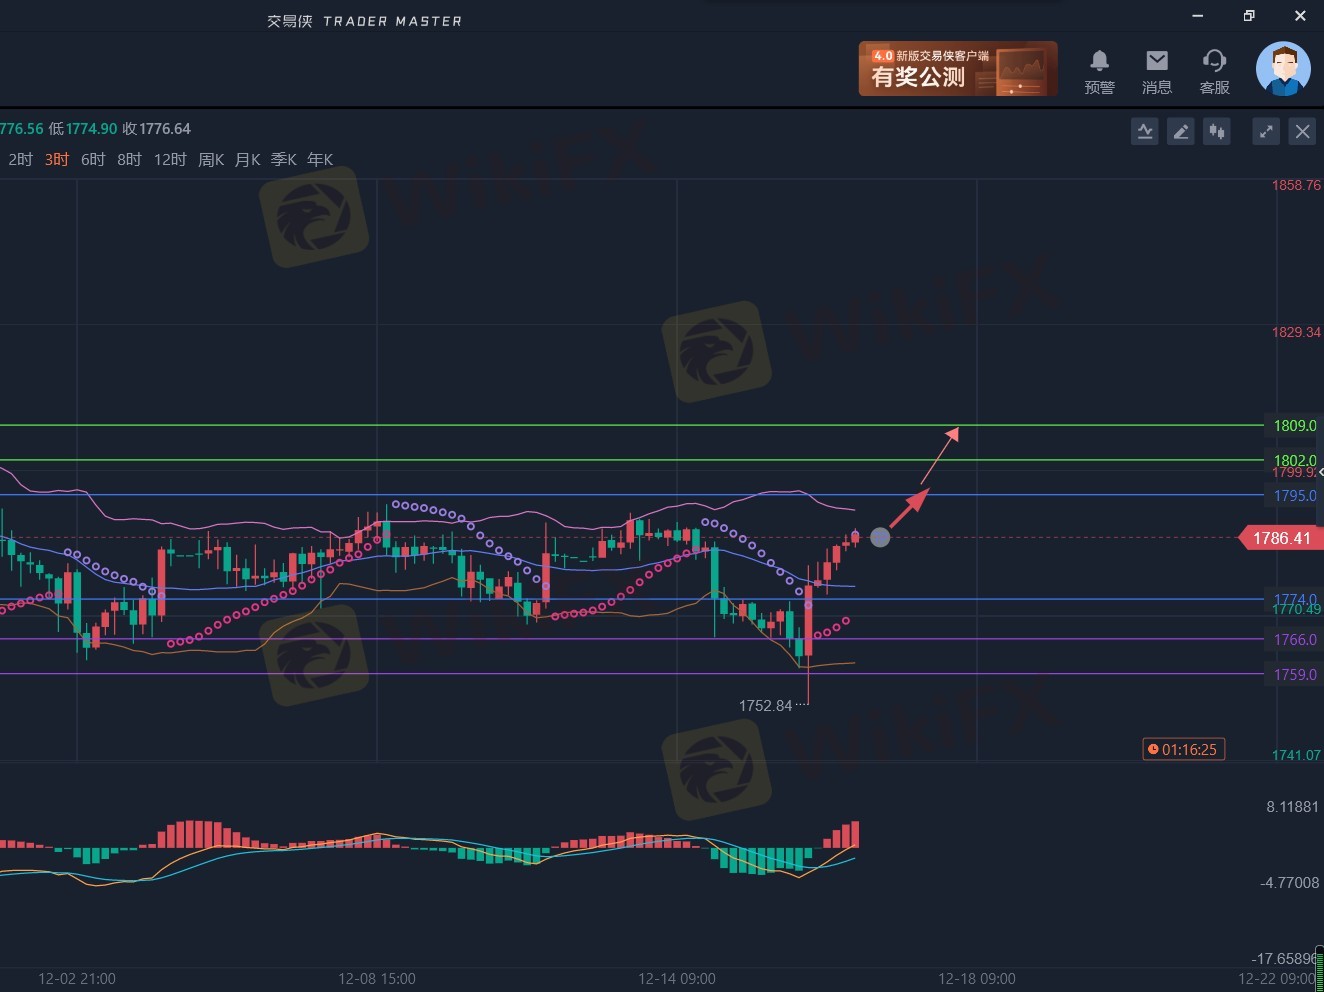
Task: Contact 客服 support headset icon
Action: tap(1214, 71)
